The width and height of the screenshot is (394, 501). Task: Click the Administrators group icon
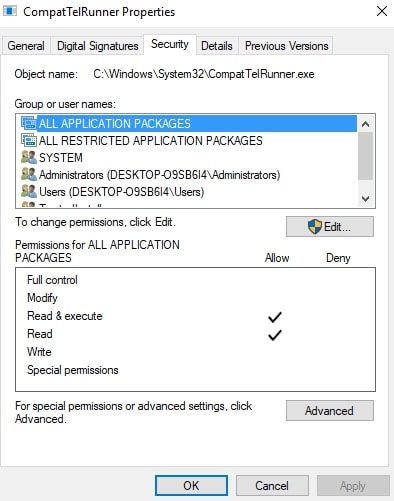pyautogui.click(x=29, y=174)
